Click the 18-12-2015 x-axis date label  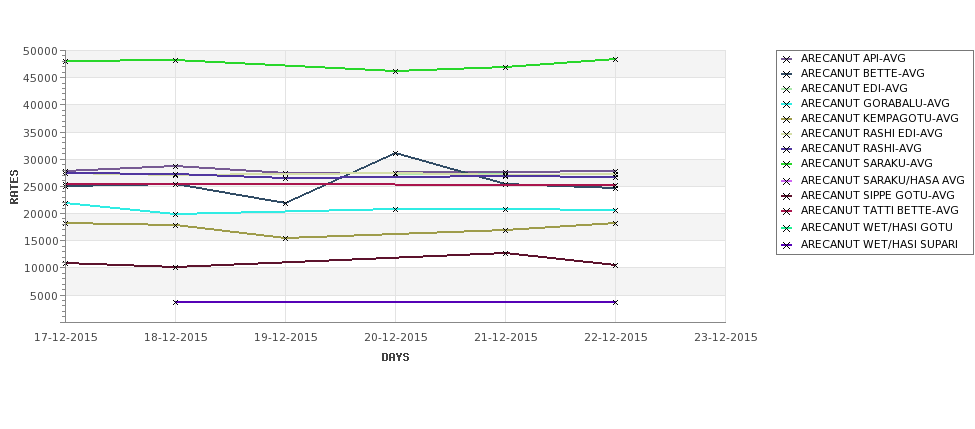(175, 338)
